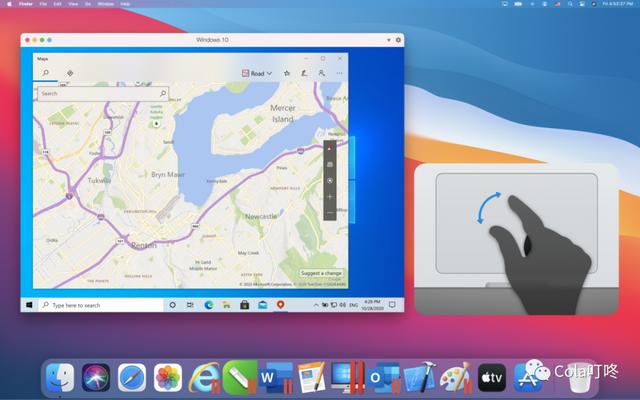Screen dimensions: 640x400
Task: Zoom out with the map minus button
Action: [x=330, y=213]
